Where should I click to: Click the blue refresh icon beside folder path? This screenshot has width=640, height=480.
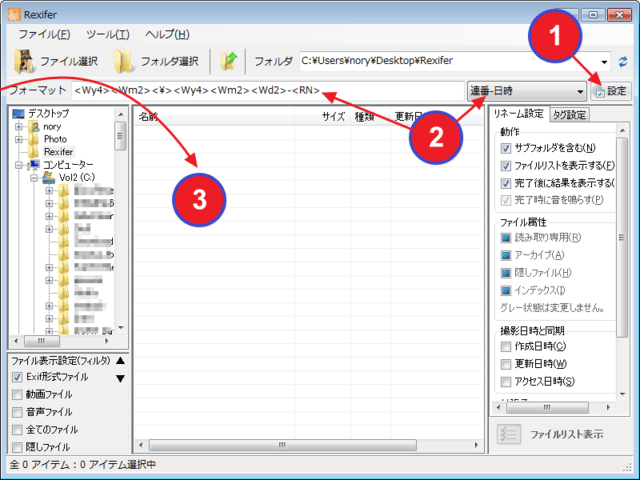(x=624, y=61)
